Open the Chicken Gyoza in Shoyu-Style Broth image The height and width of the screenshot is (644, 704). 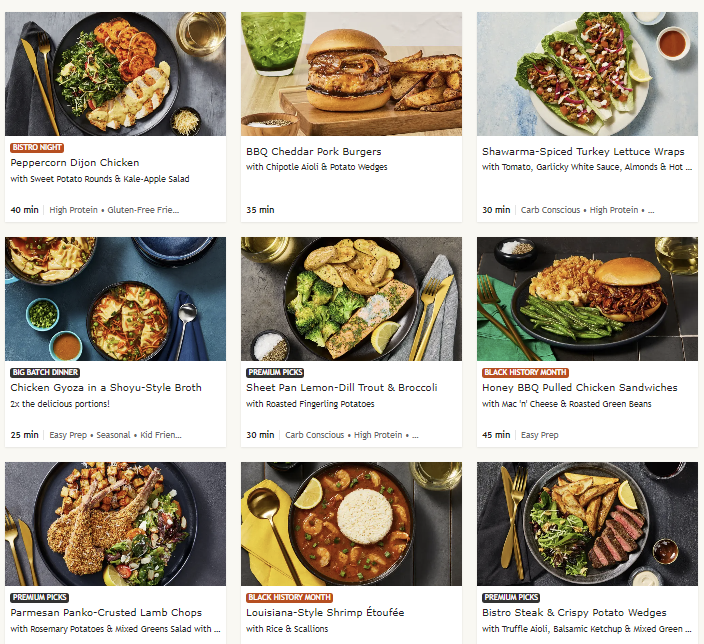point(115,299)
